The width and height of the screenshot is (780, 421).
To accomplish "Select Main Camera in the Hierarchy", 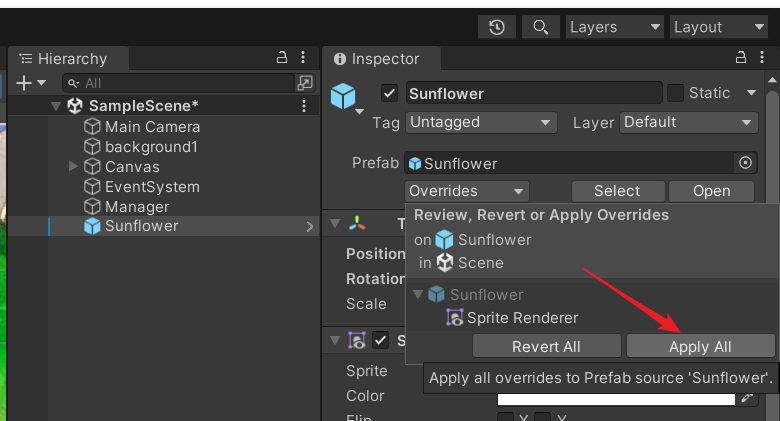I will tap(152, 127).
